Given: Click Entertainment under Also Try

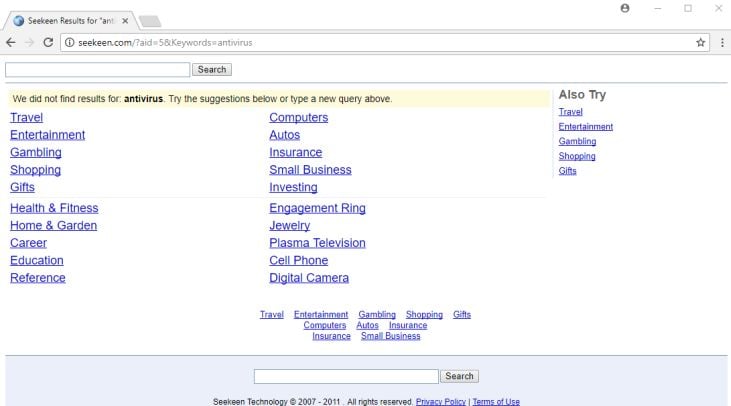Looking at the screenshot, I should (x=586, y=127).
